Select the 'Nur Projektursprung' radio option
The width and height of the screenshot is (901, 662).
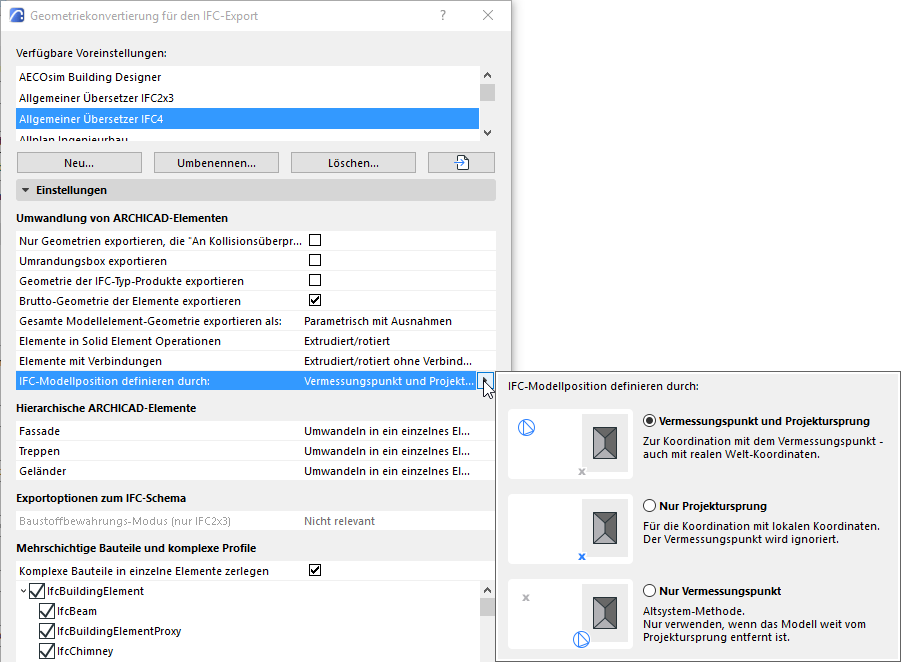[x=649, y=506]
